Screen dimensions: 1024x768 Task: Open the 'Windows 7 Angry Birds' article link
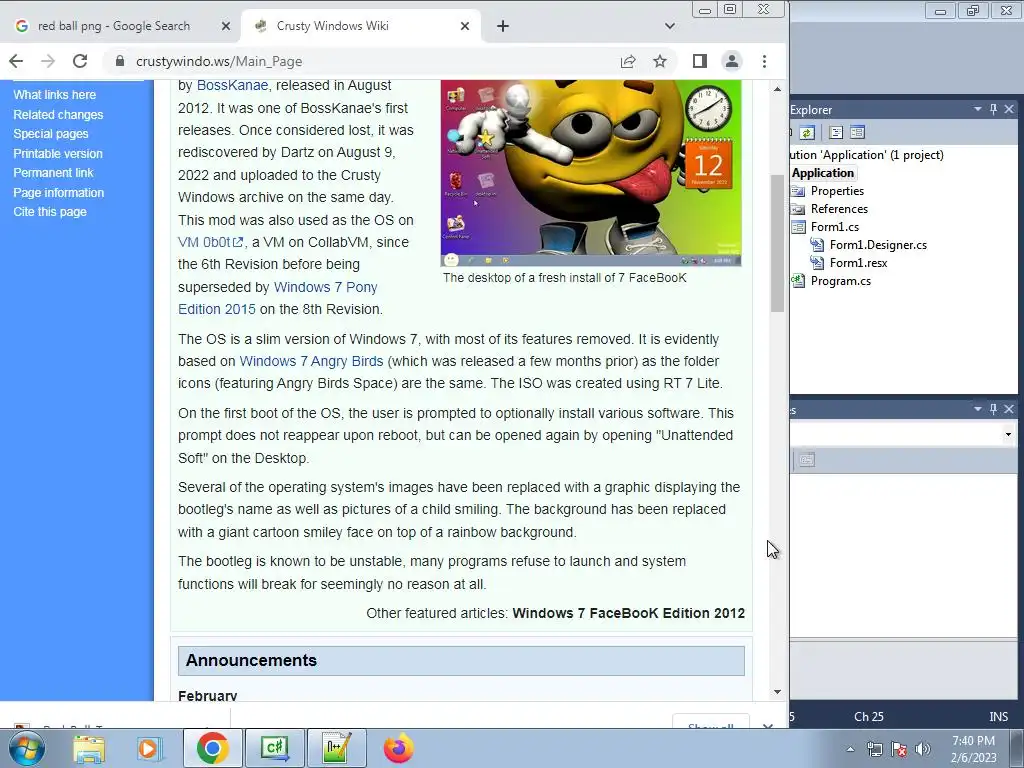point(312,361)
